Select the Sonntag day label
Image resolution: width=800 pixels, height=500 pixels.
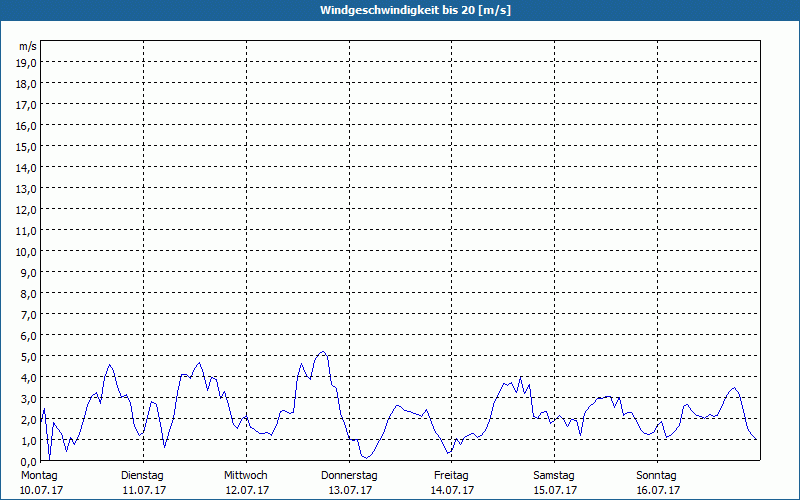coord(657,475)
